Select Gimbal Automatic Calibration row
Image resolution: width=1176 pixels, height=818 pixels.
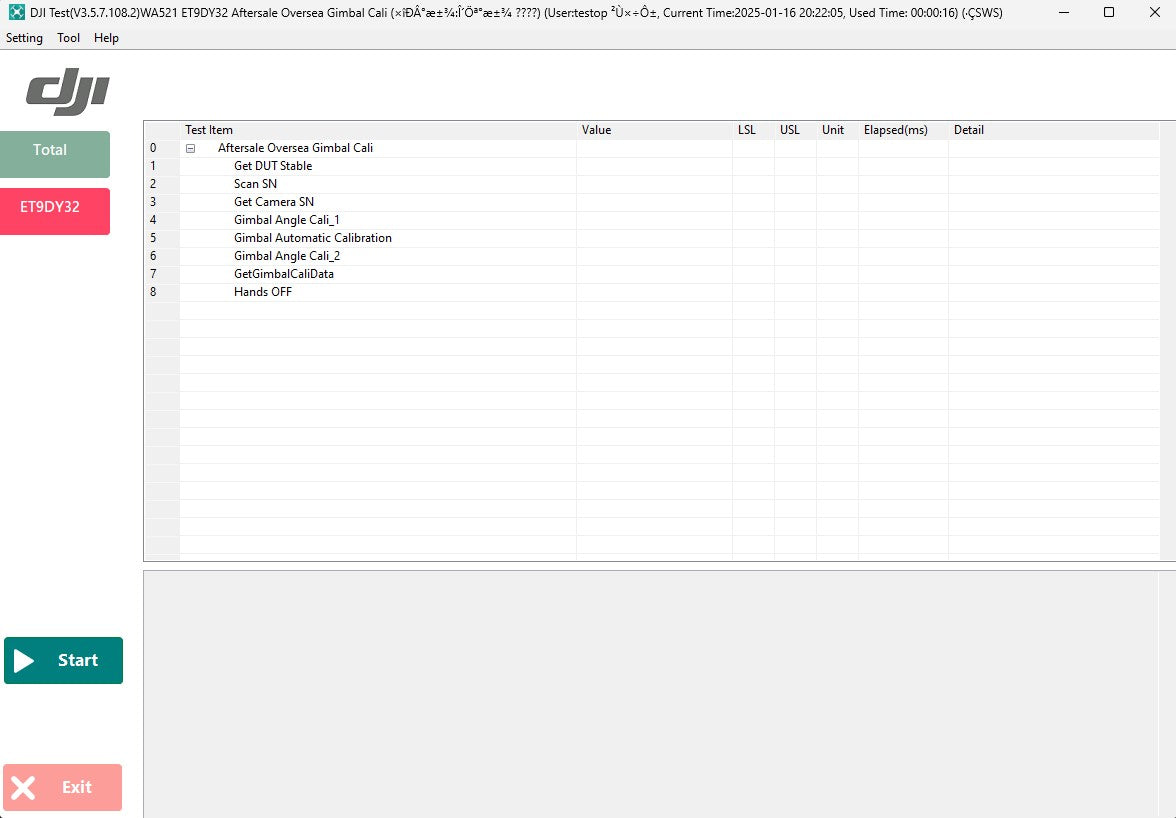(x=312, y=238)
